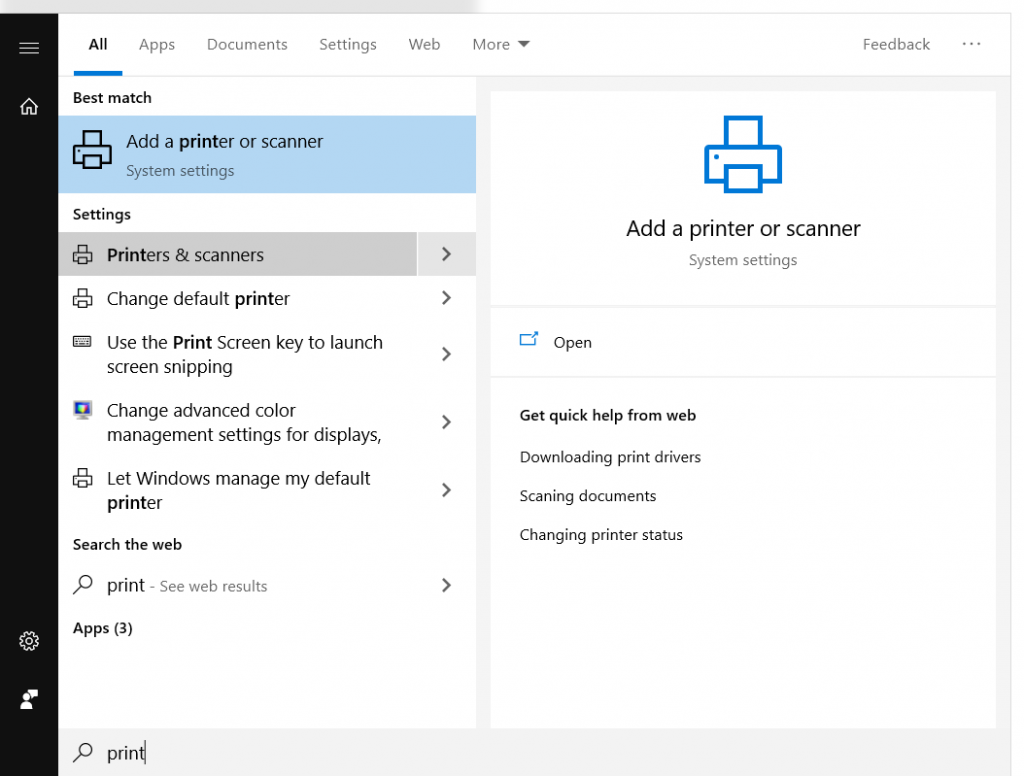The image size is (1024, 776).
Task: Select the All tab
Action: (x=98, y=44)
